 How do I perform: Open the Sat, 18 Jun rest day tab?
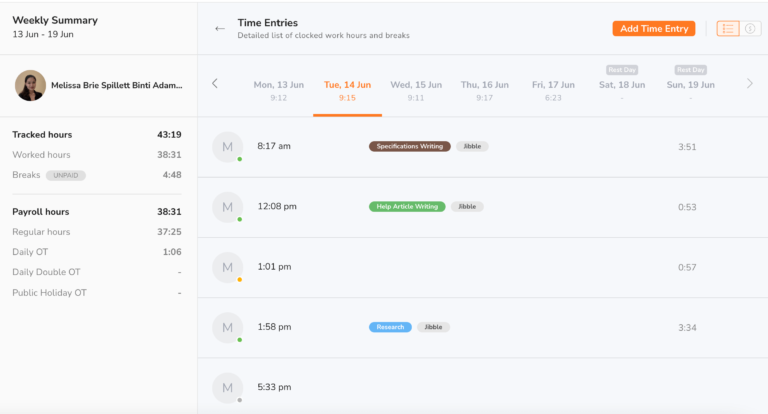621,88
